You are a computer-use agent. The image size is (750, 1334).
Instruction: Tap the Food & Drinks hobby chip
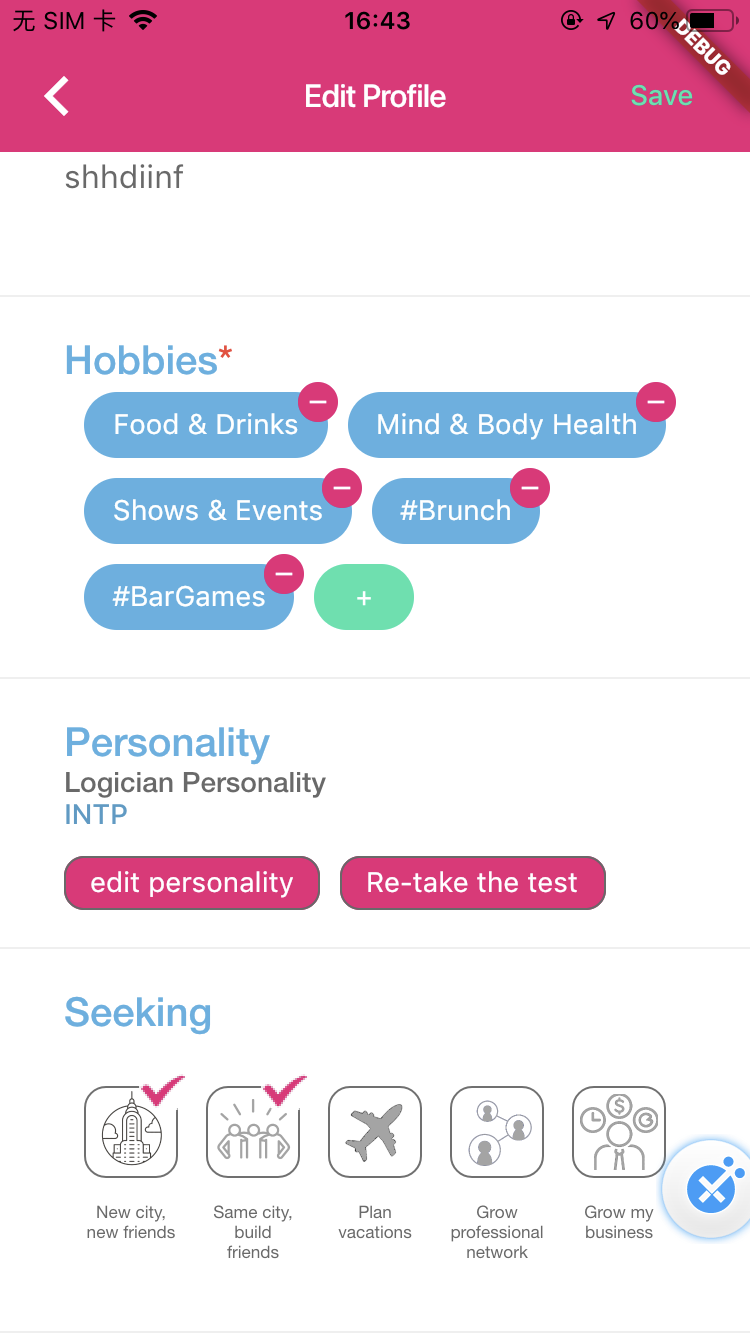pos(206,425)
